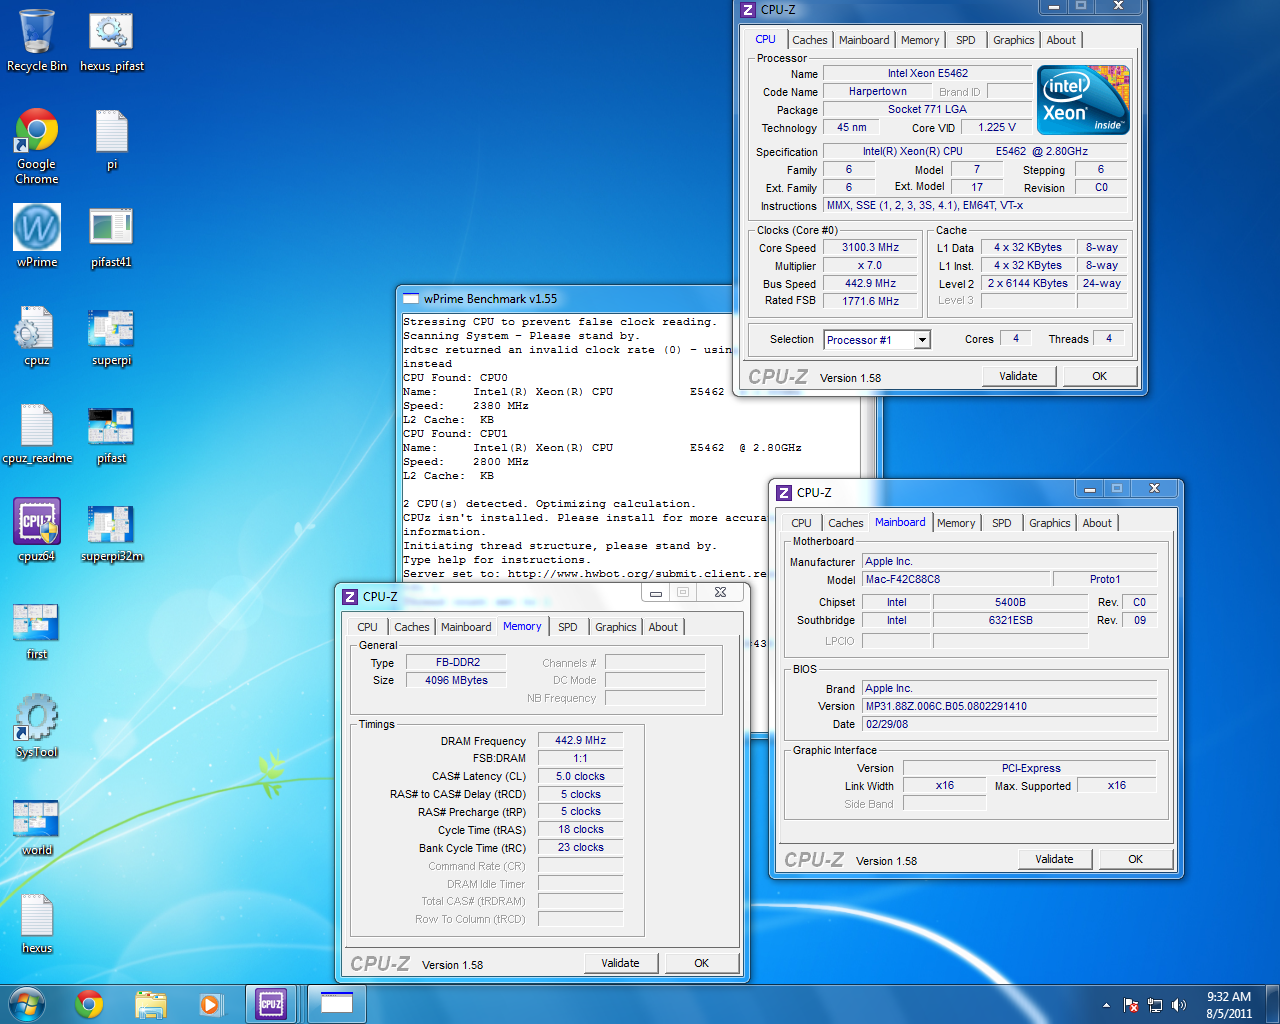Click Validate in Mainboard CPU-Z window

[1054, 859]
